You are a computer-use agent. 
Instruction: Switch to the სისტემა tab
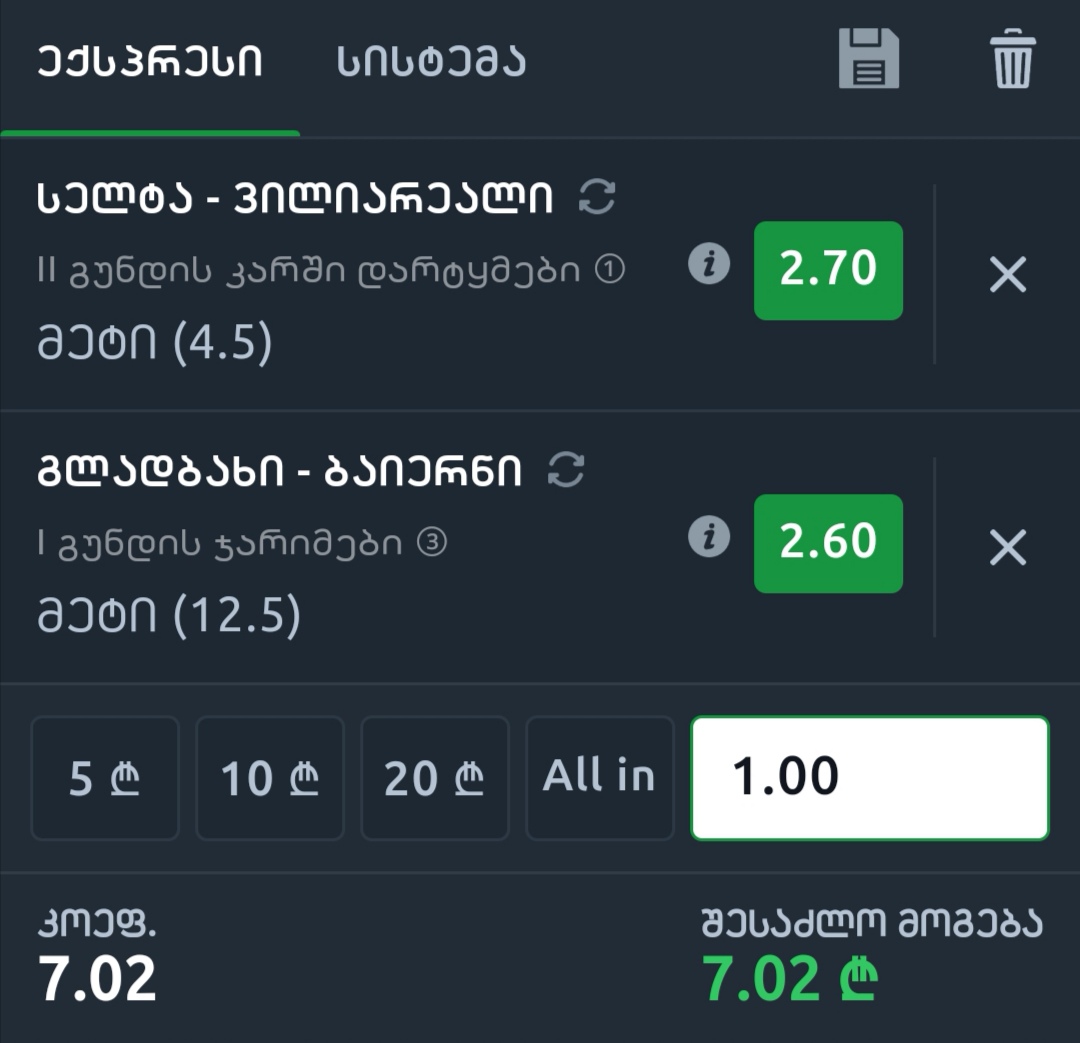pos(431,62)
